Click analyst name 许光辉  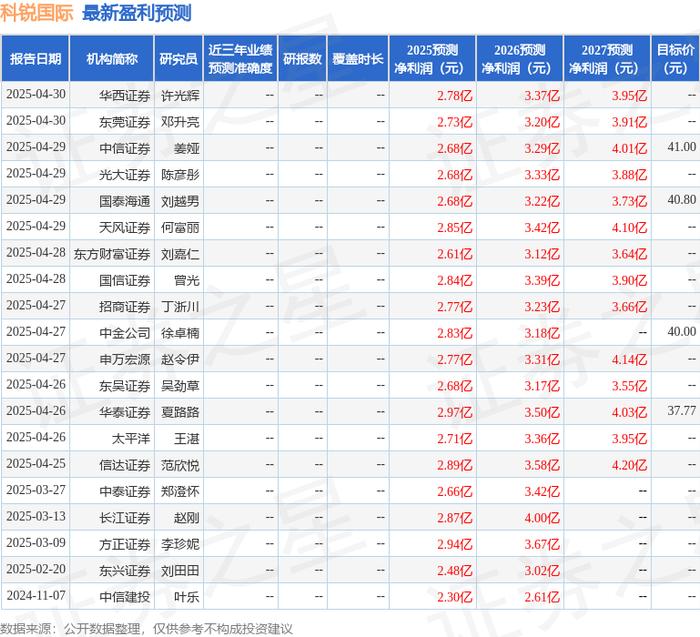click(x=180, y=96)
